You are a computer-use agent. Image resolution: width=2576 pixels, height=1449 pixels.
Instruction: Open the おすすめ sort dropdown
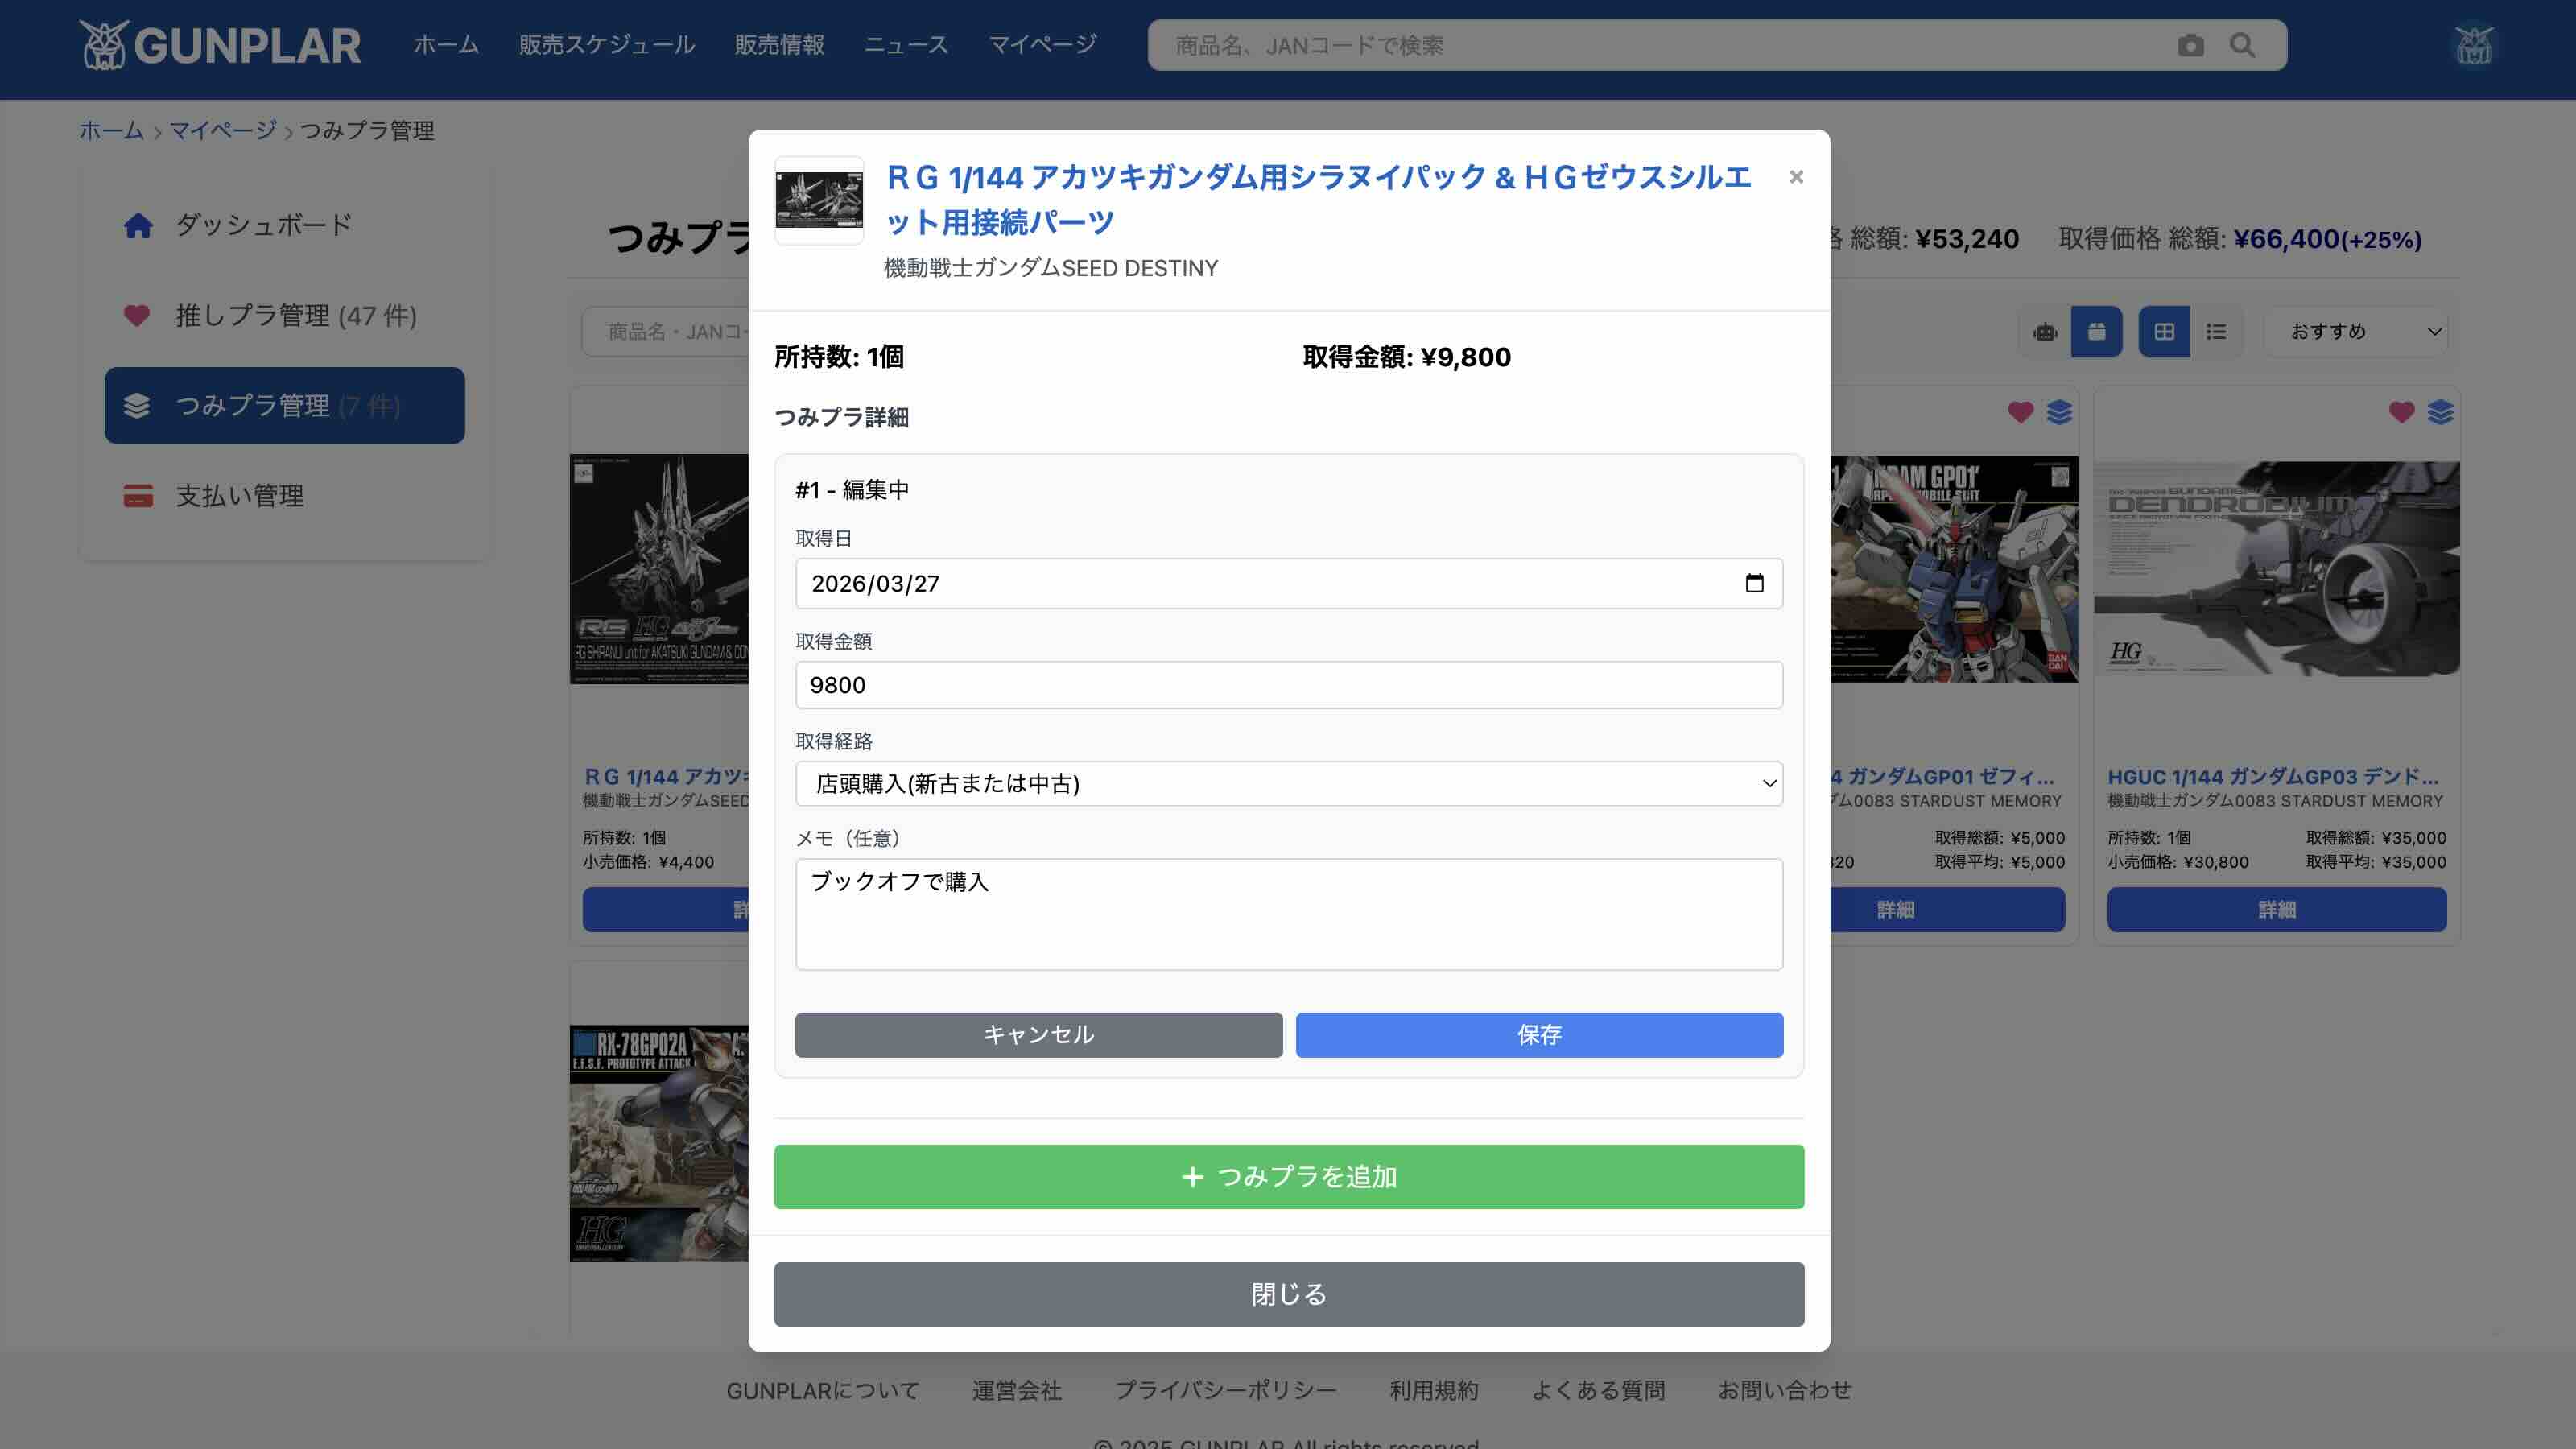[x=2356, y=332]
